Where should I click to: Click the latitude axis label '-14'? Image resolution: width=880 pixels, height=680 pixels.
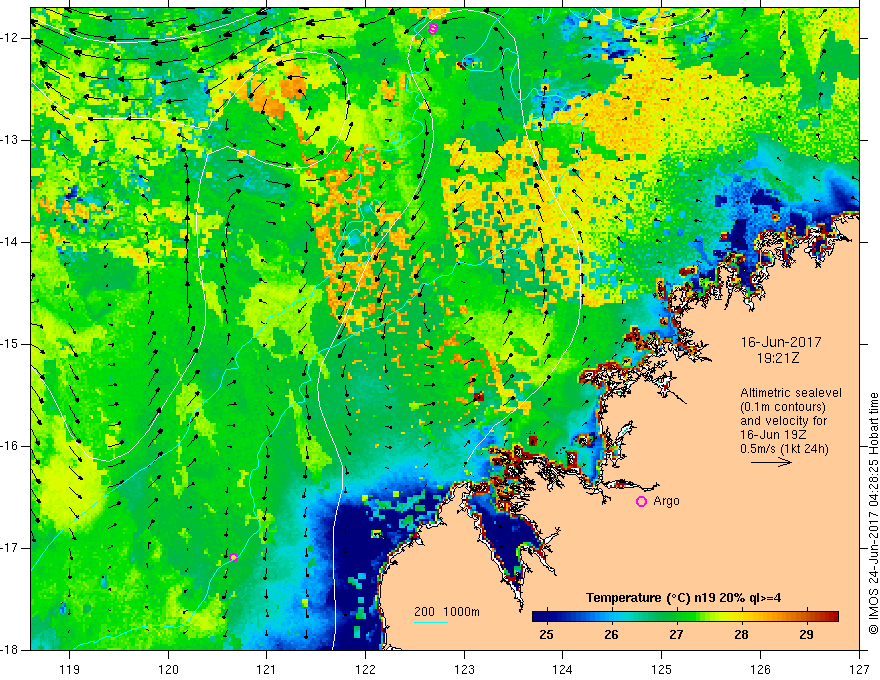(10, 242)
